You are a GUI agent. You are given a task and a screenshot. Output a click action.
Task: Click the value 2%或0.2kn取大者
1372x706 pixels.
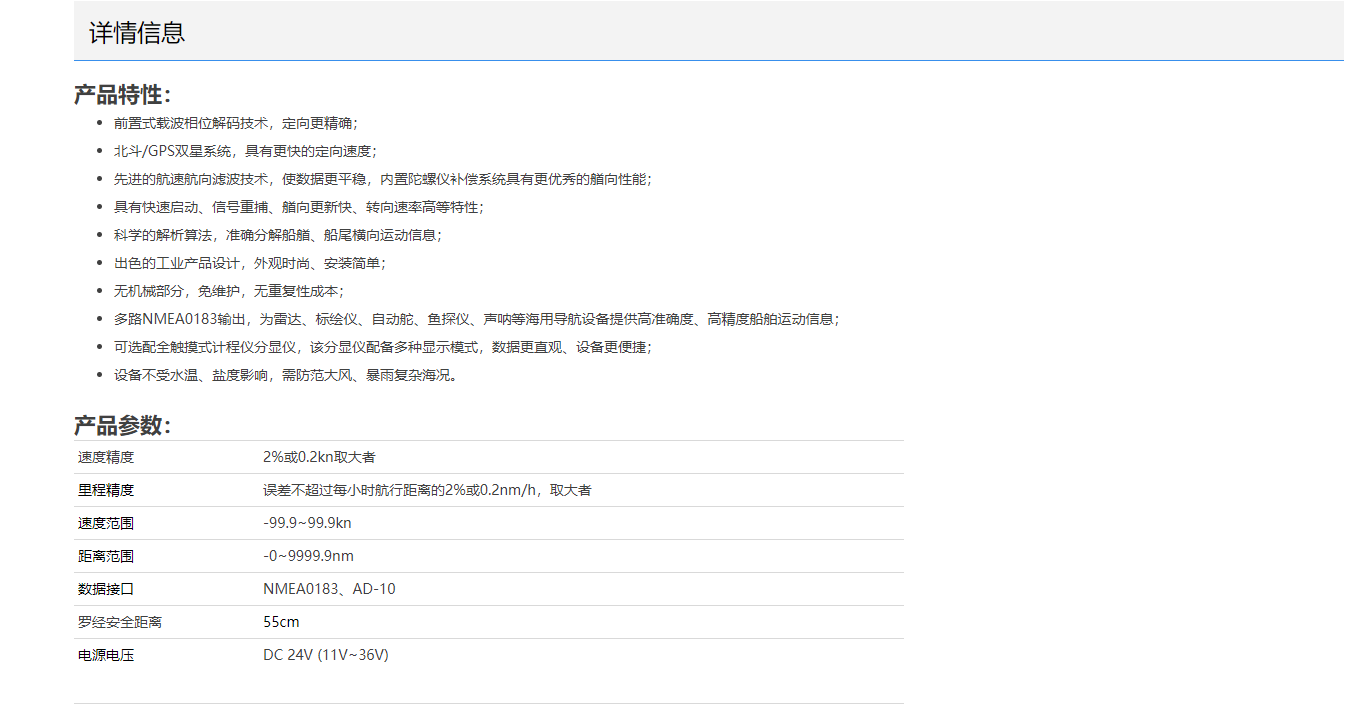[x=319, y=457]
